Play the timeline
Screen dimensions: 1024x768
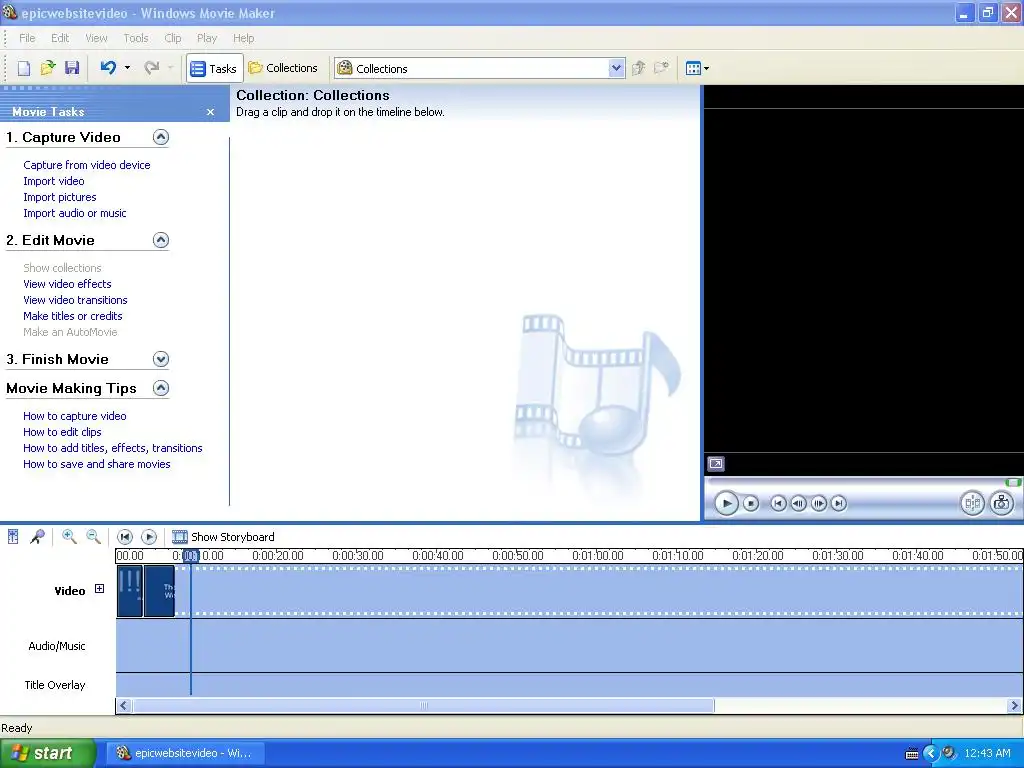[149, 537]
